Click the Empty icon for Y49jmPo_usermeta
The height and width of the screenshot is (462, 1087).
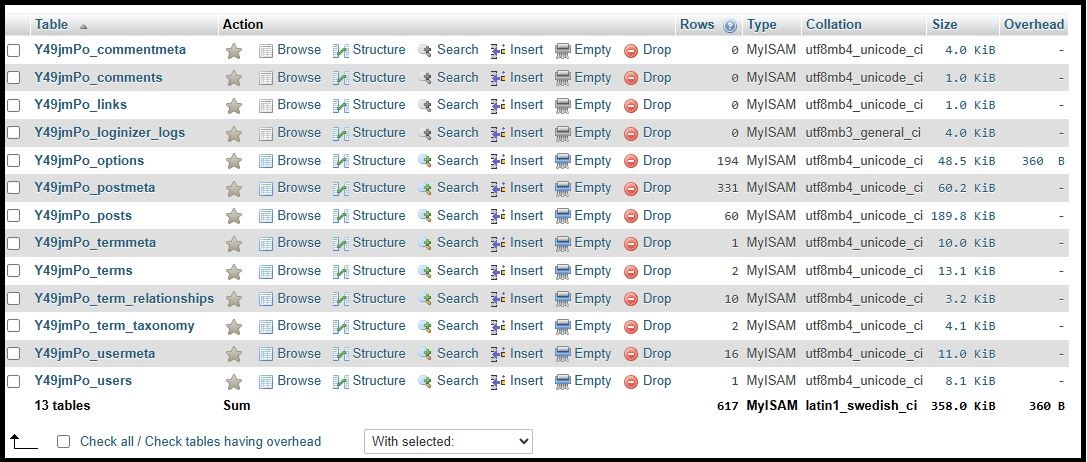click(x=563, y=354)
